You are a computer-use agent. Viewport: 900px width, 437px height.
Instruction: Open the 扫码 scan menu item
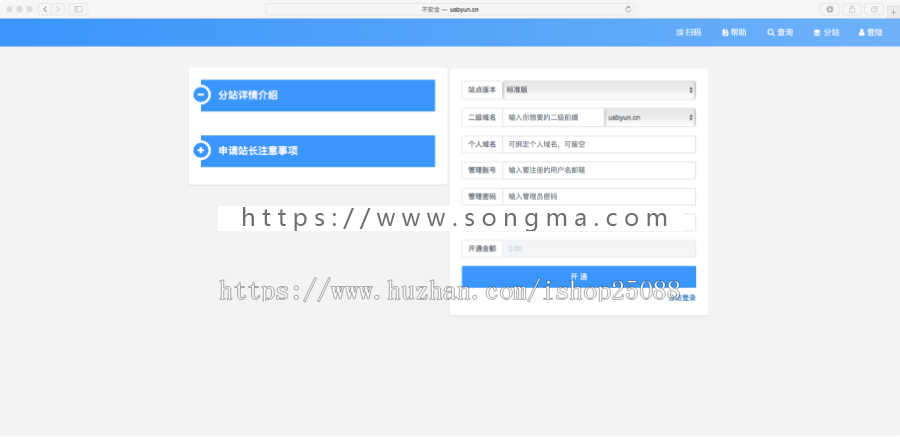(689, 33)
